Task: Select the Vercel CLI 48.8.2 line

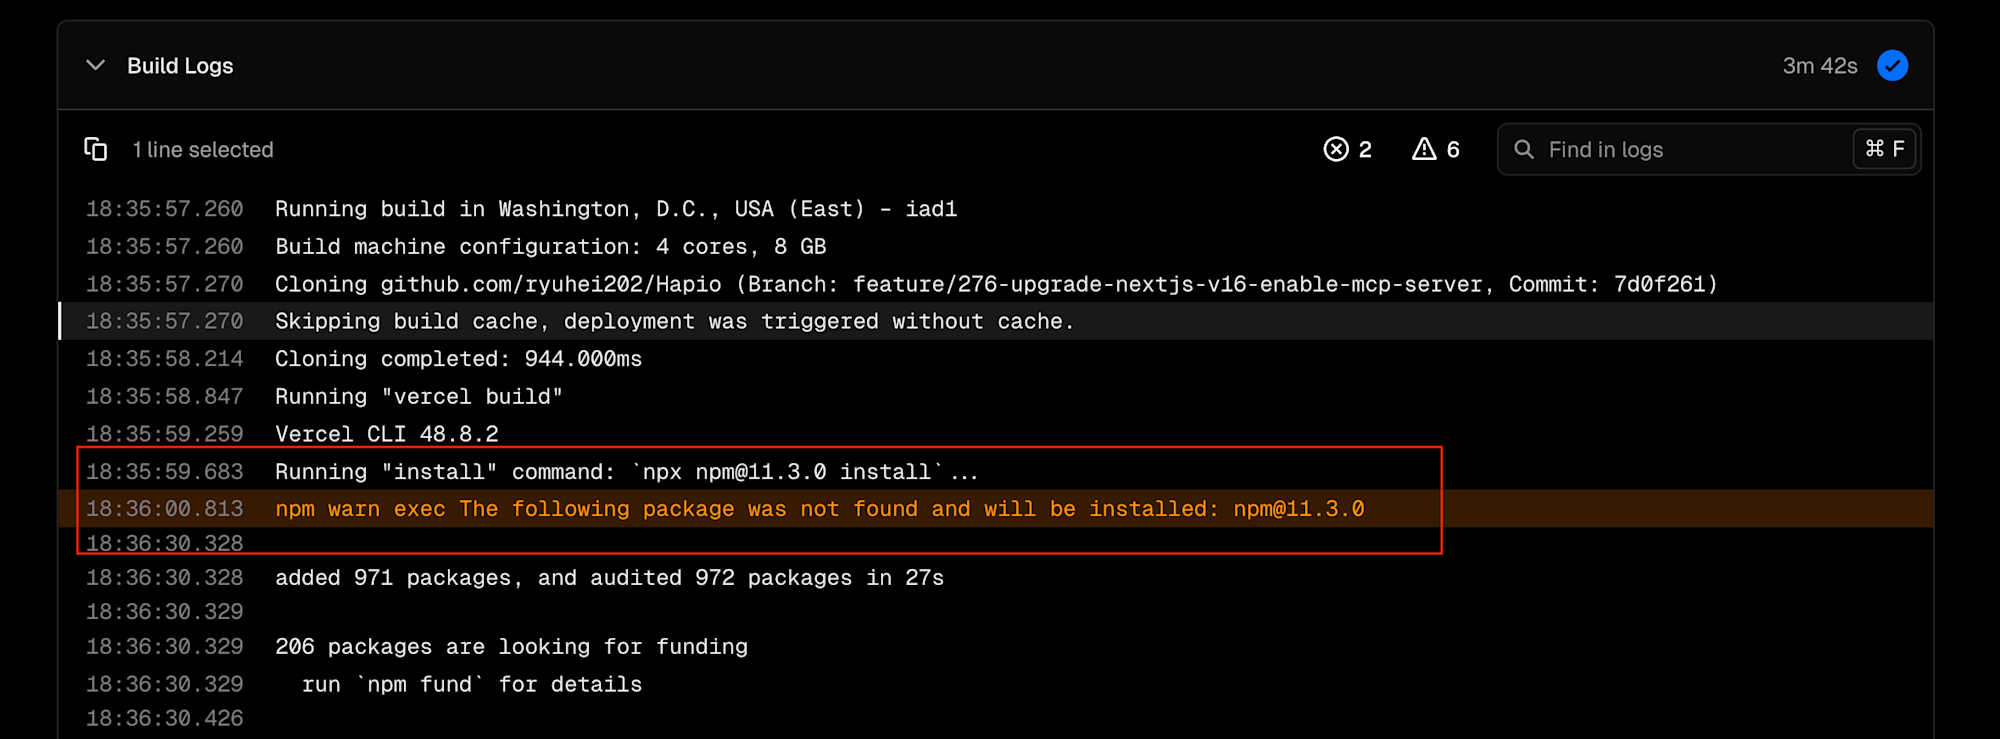Action: click(387, 434)
